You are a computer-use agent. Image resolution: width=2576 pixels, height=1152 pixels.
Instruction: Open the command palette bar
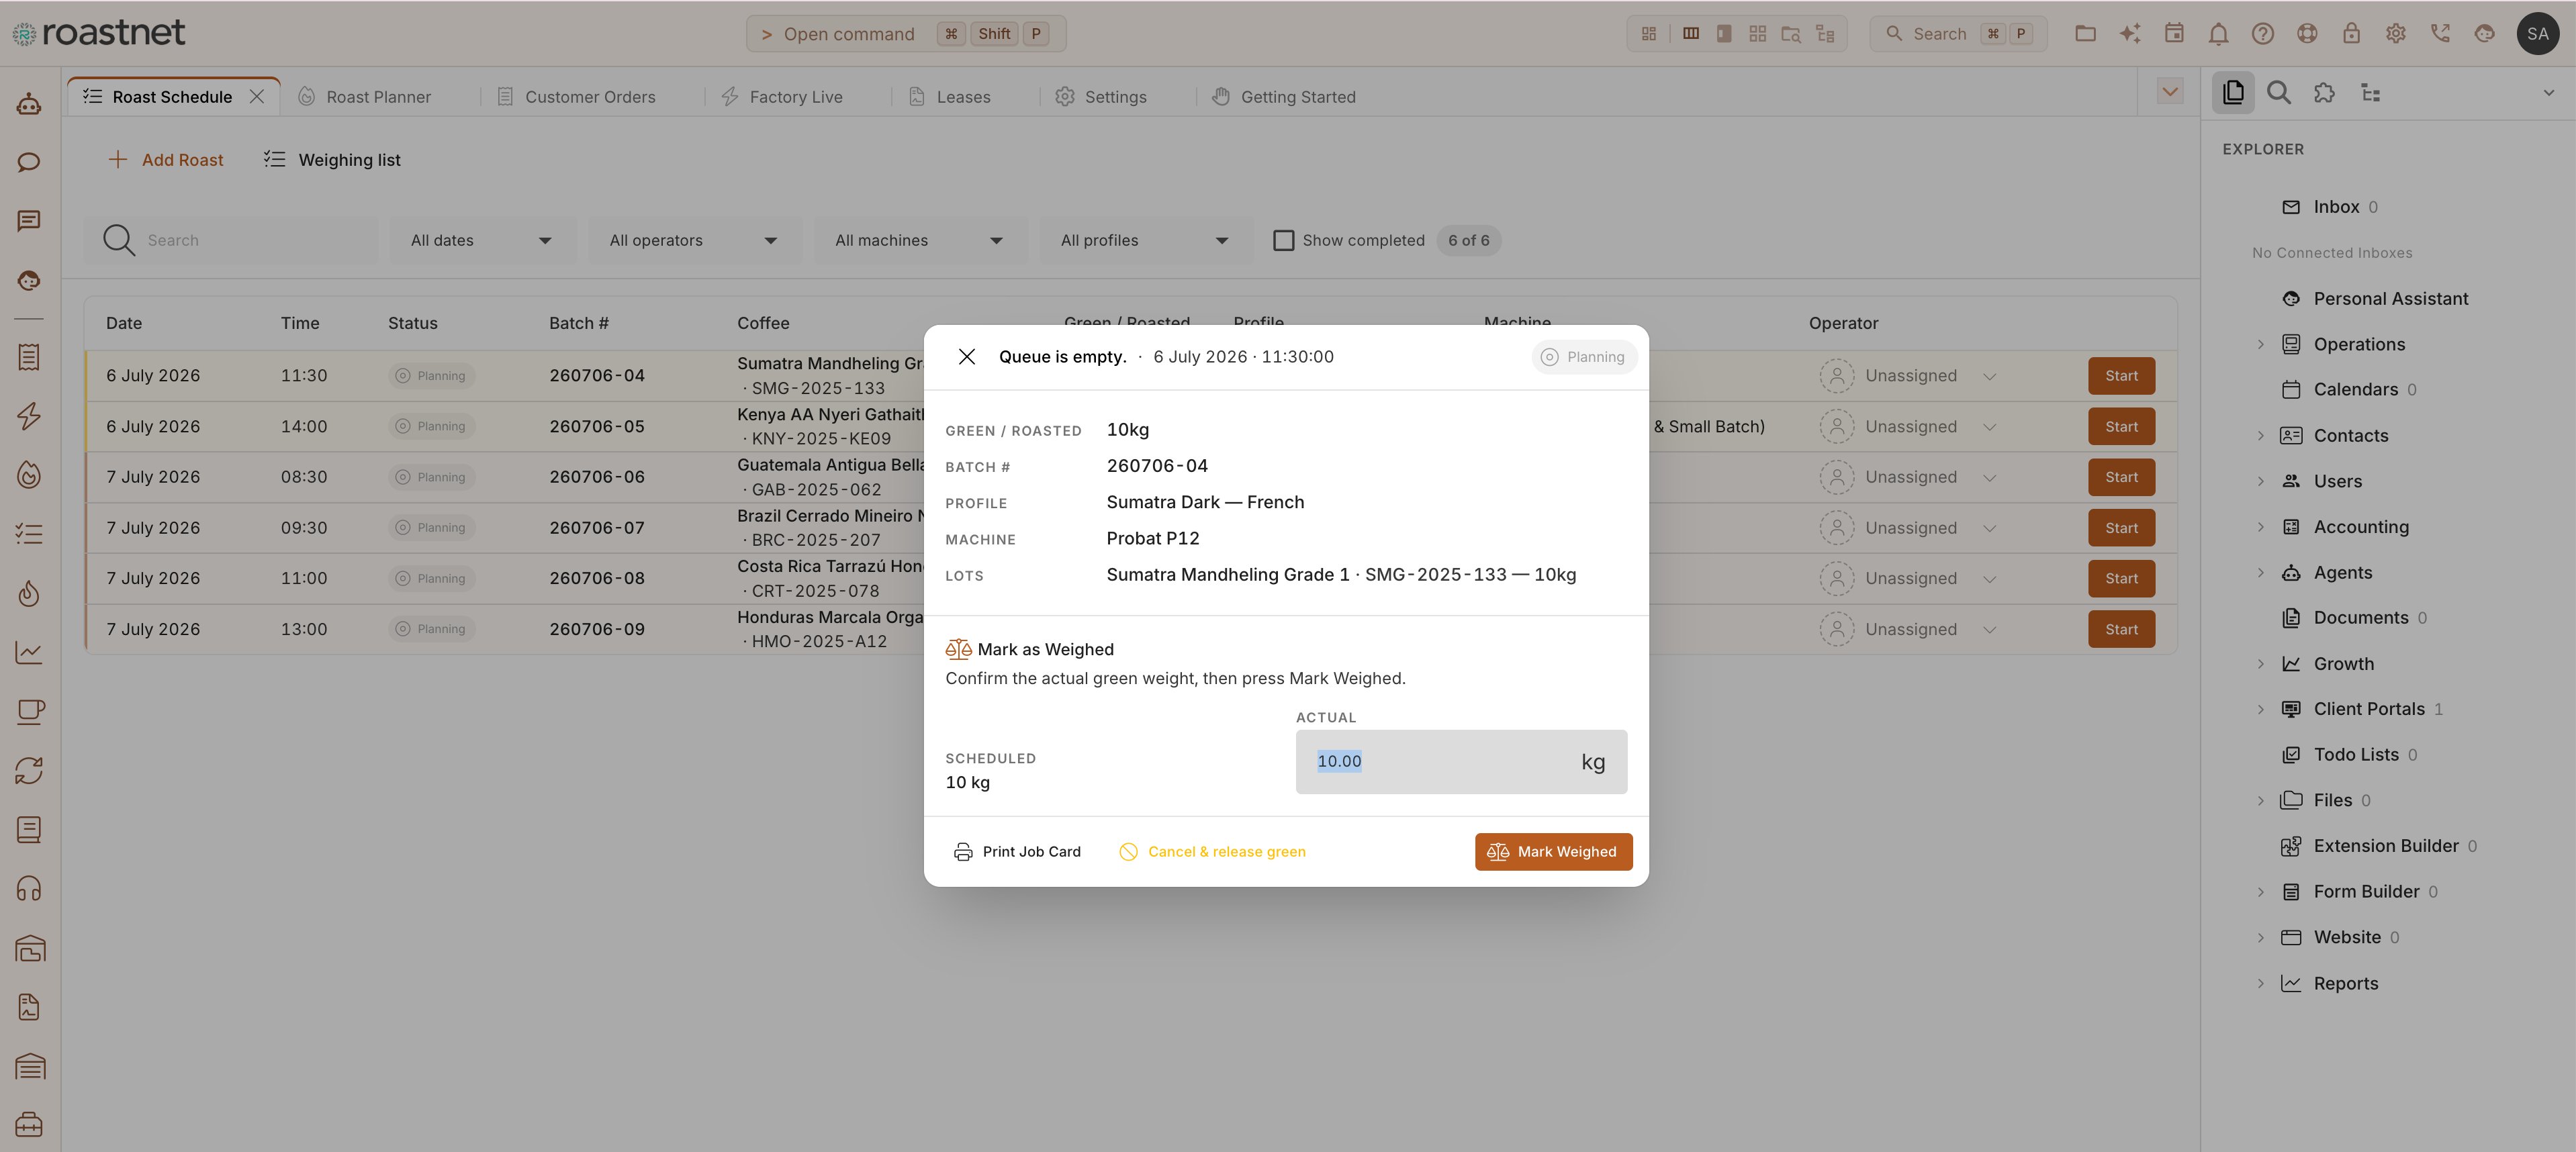(905, 33)
